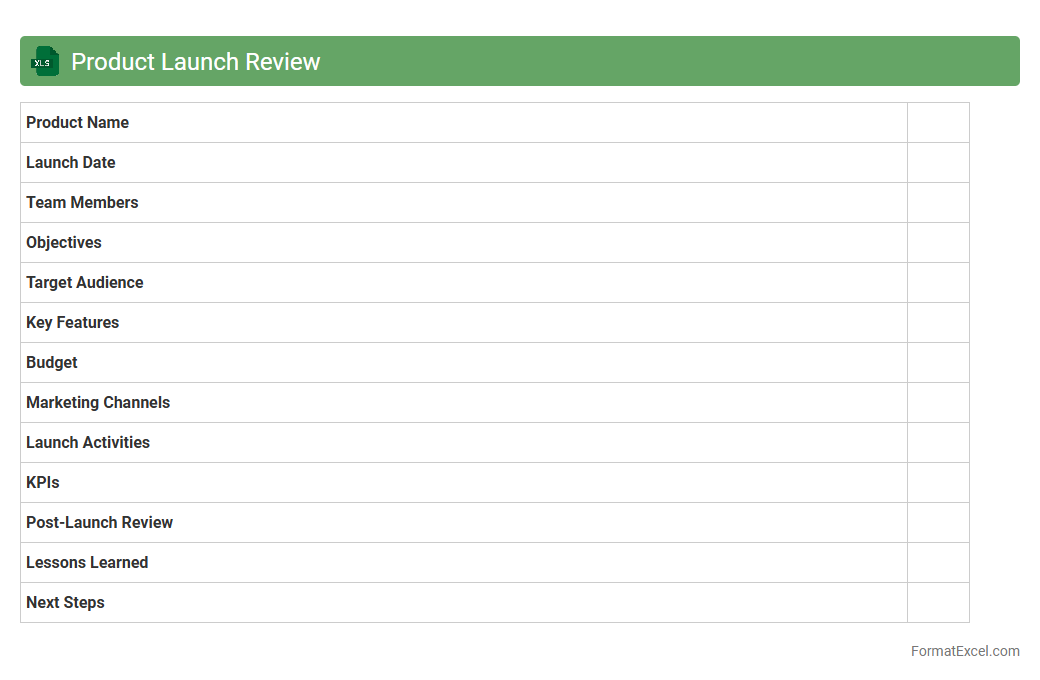The height and width of the screenshot is (680, 1040).
Task: Click the blank cell next to Budget
Action: coord(938,363)
